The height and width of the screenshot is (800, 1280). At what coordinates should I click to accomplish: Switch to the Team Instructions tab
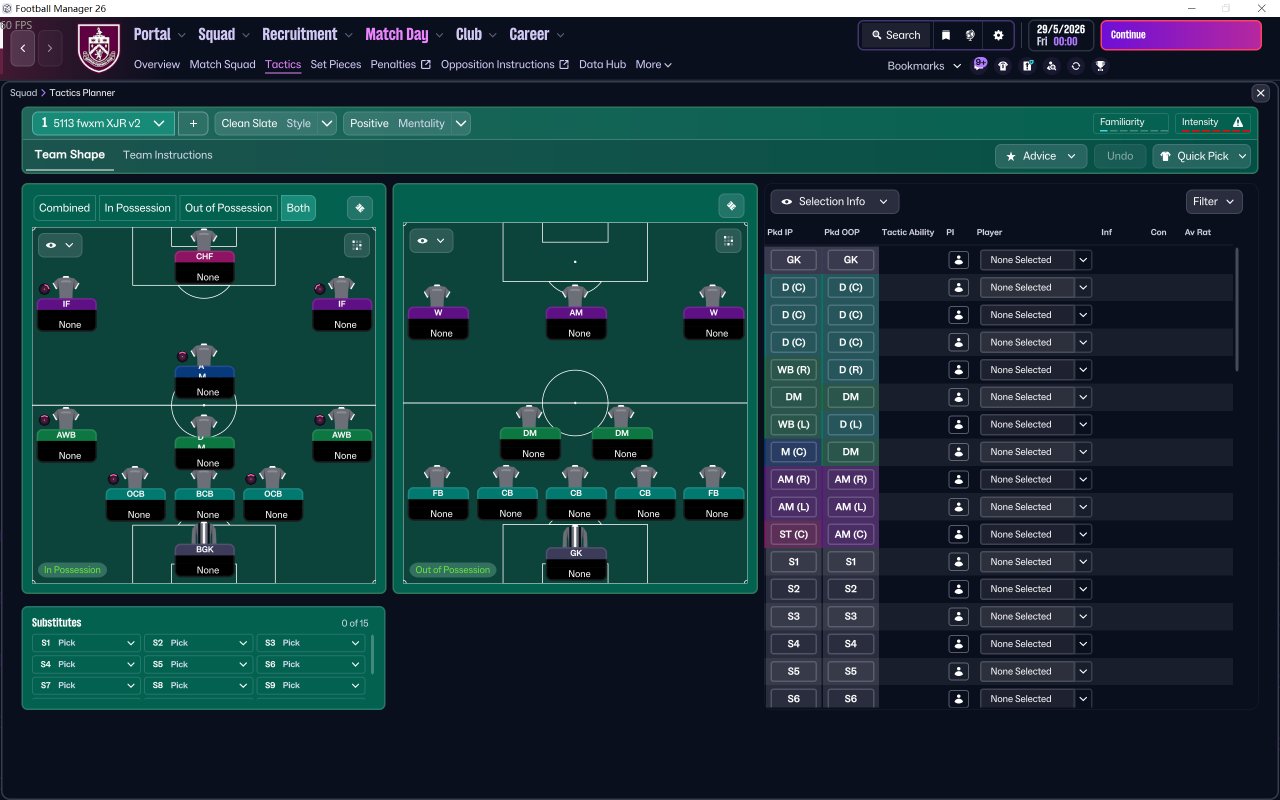tap(167, 155)
